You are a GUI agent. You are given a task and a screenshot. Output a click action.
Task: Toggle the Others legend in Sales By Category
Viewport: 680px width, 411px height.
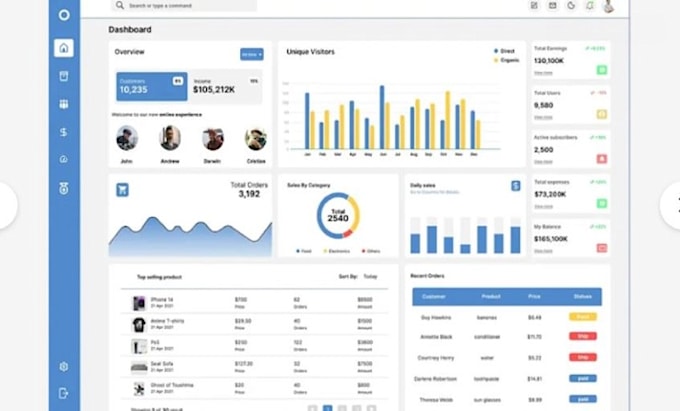(371, 251)
